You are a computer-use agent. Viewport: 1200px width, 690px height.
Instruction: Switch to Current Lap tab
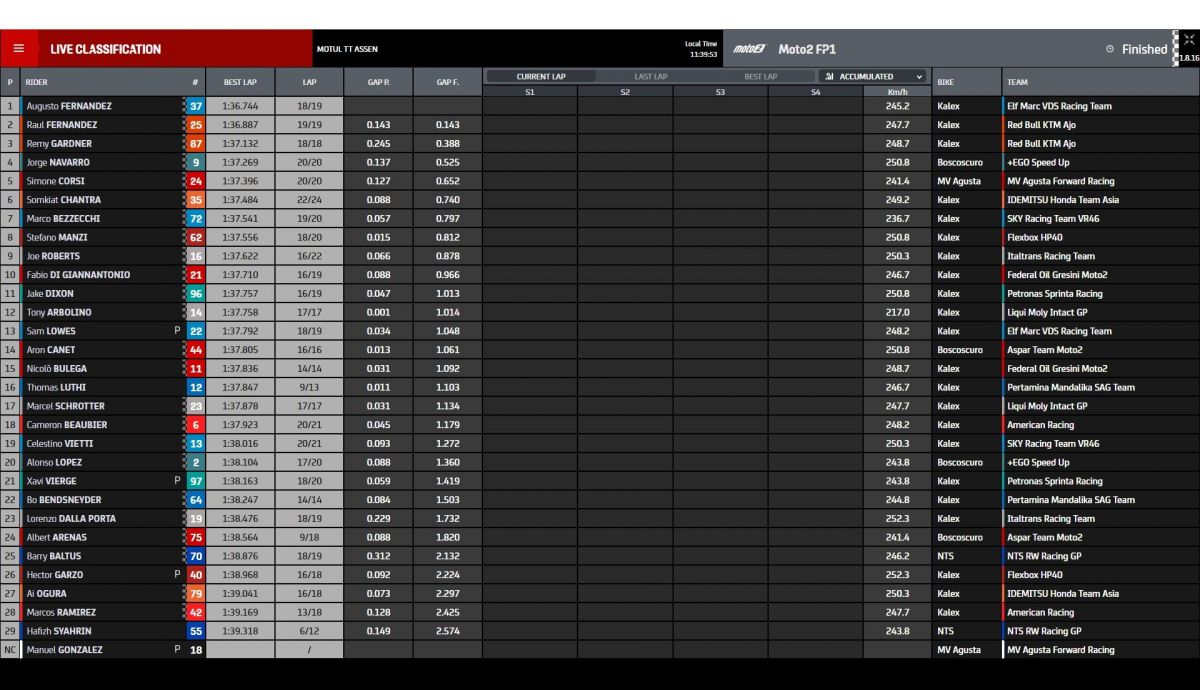(540, 76)
